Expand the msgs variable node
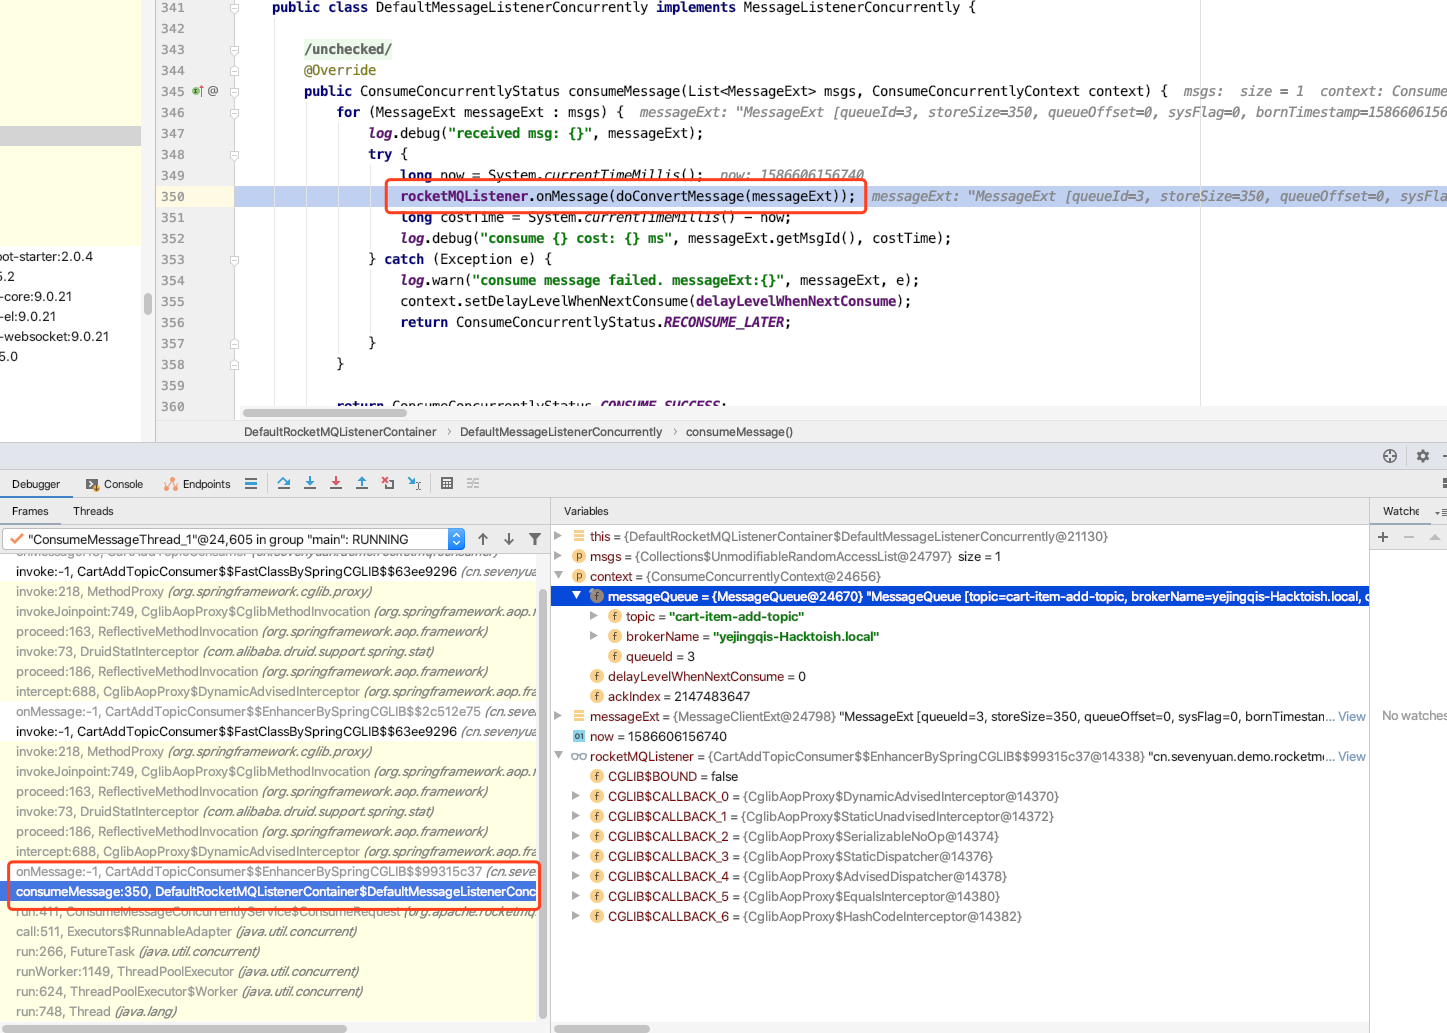The width and height of the screenshot is (1447, 1033). coord(559,556)
